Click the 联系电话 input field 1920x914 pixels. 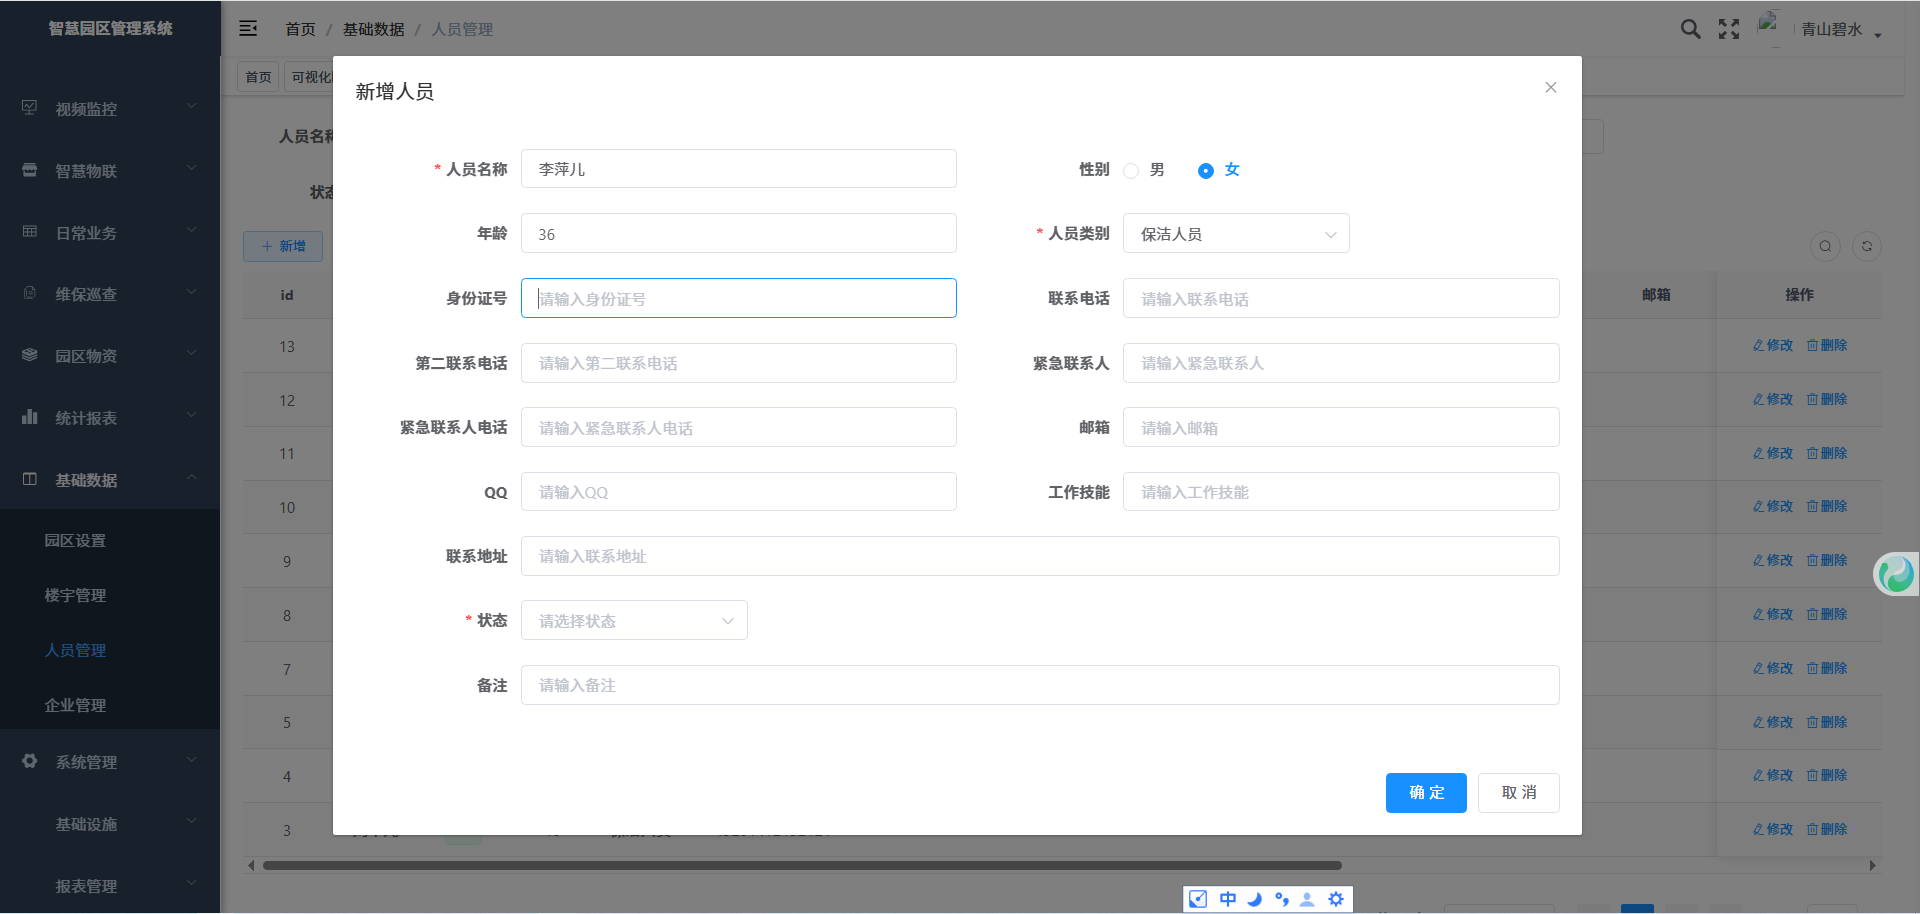(1340, 299)
